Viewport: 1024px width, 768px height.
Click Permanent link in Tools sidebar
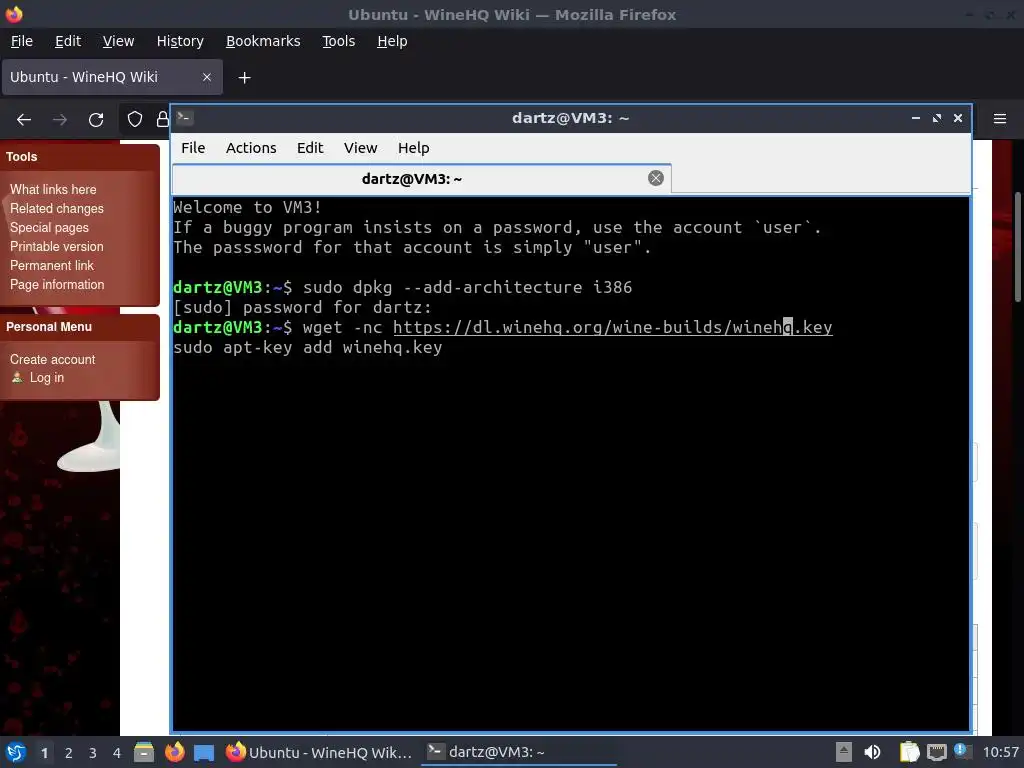pos(52,265)
